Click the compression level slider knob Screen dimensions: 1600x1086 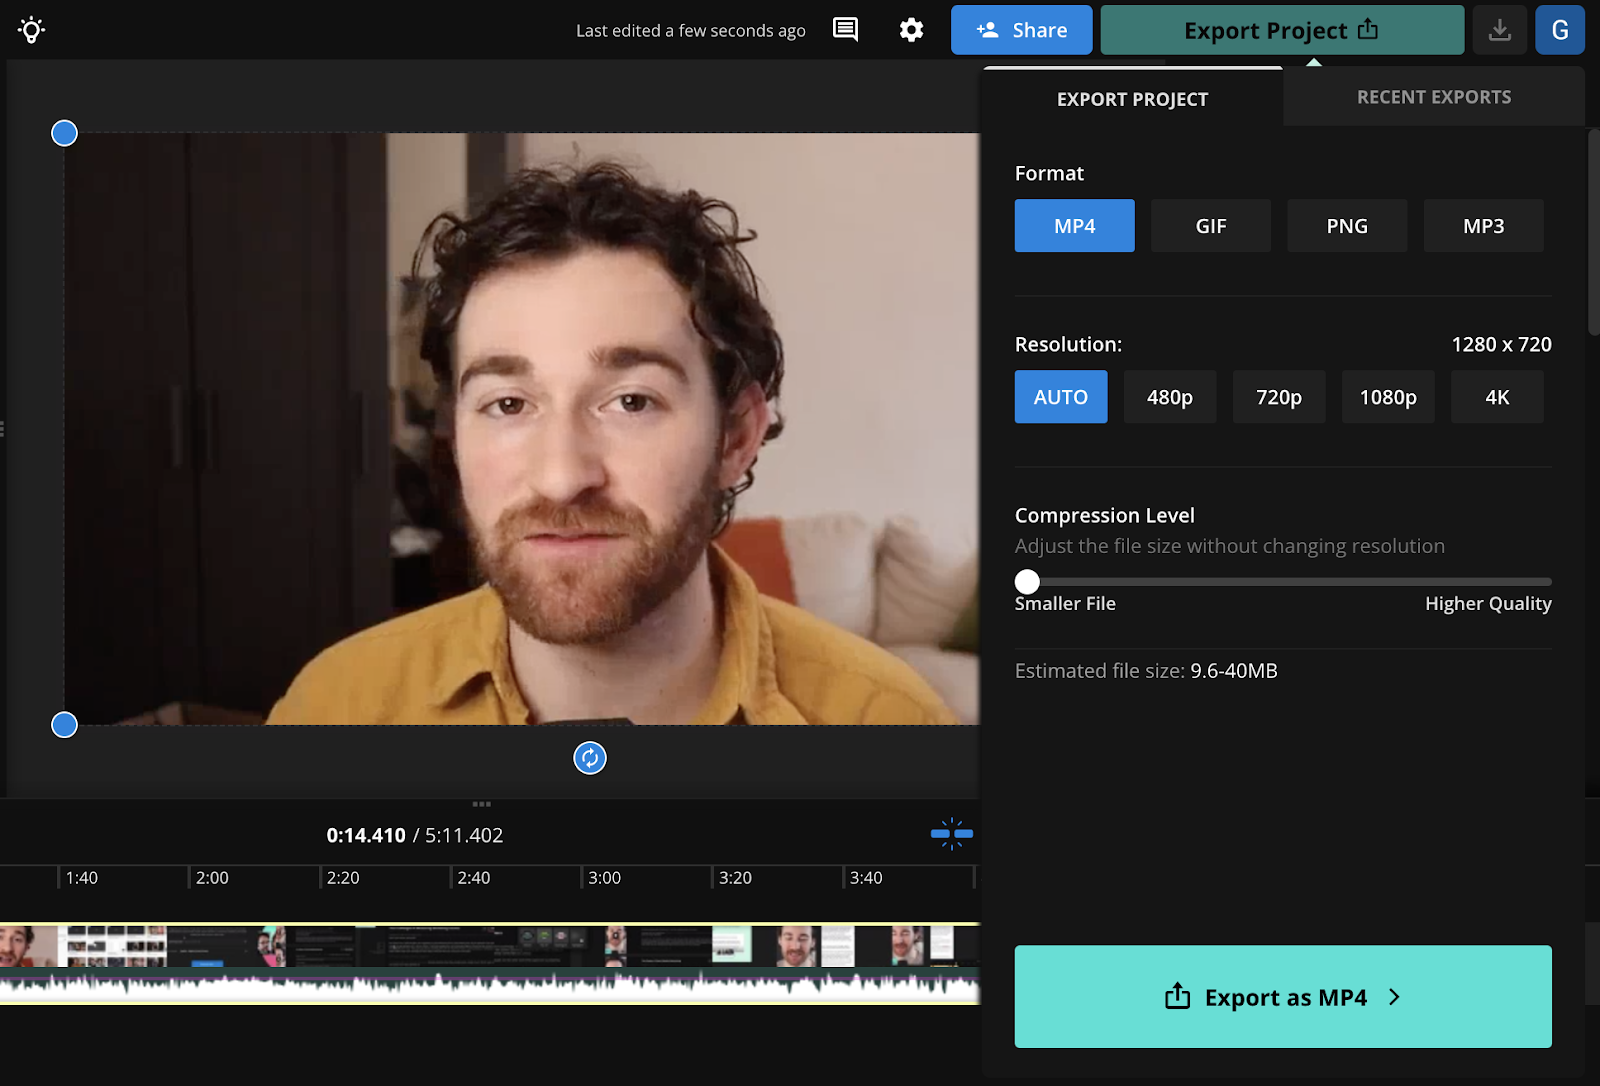1027,582
